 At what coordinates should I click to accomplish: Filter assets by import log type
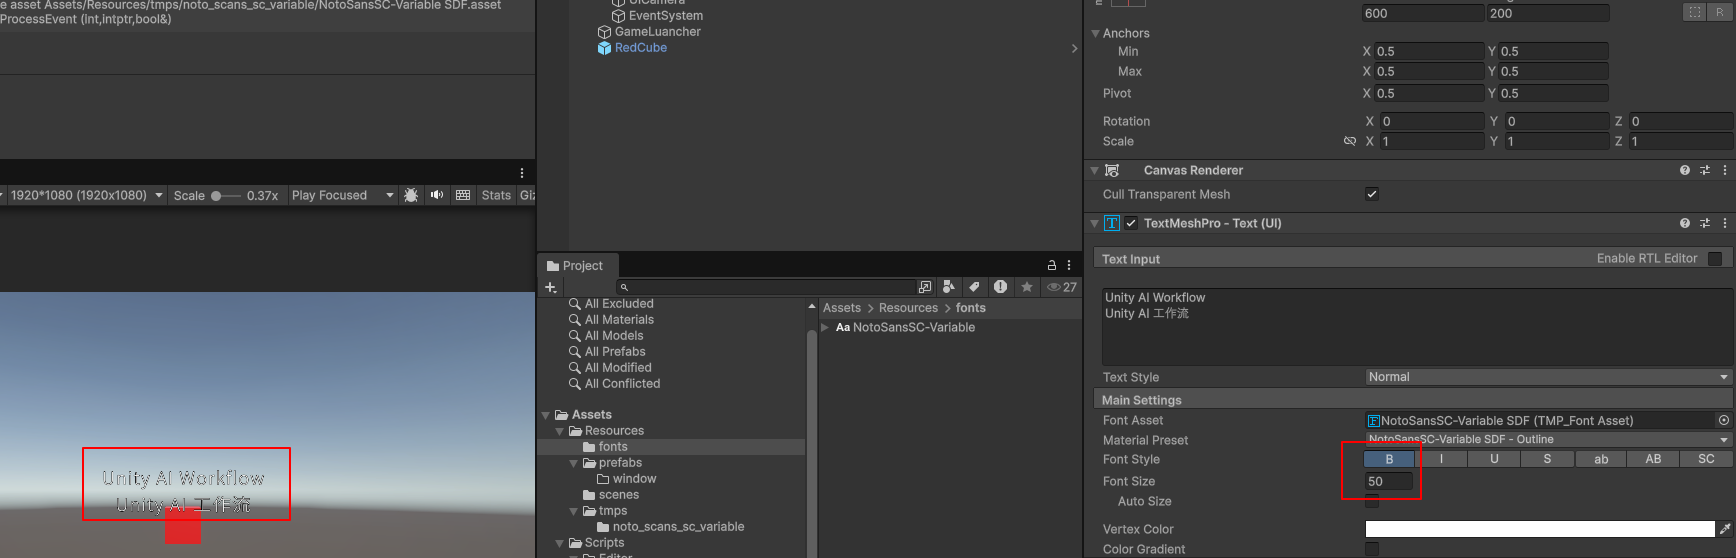pos(1000,287)
